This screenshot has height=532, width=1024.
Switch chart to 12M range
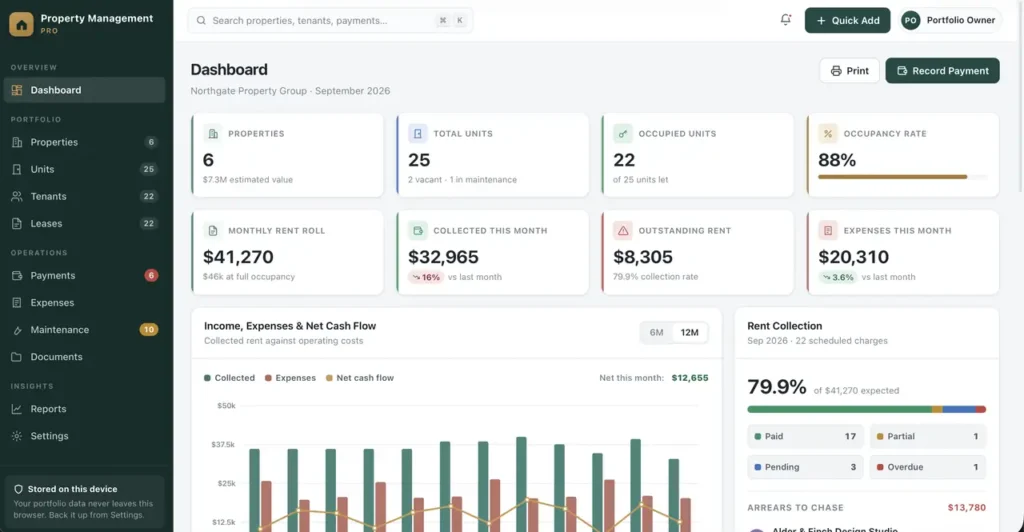pos(690,332)
